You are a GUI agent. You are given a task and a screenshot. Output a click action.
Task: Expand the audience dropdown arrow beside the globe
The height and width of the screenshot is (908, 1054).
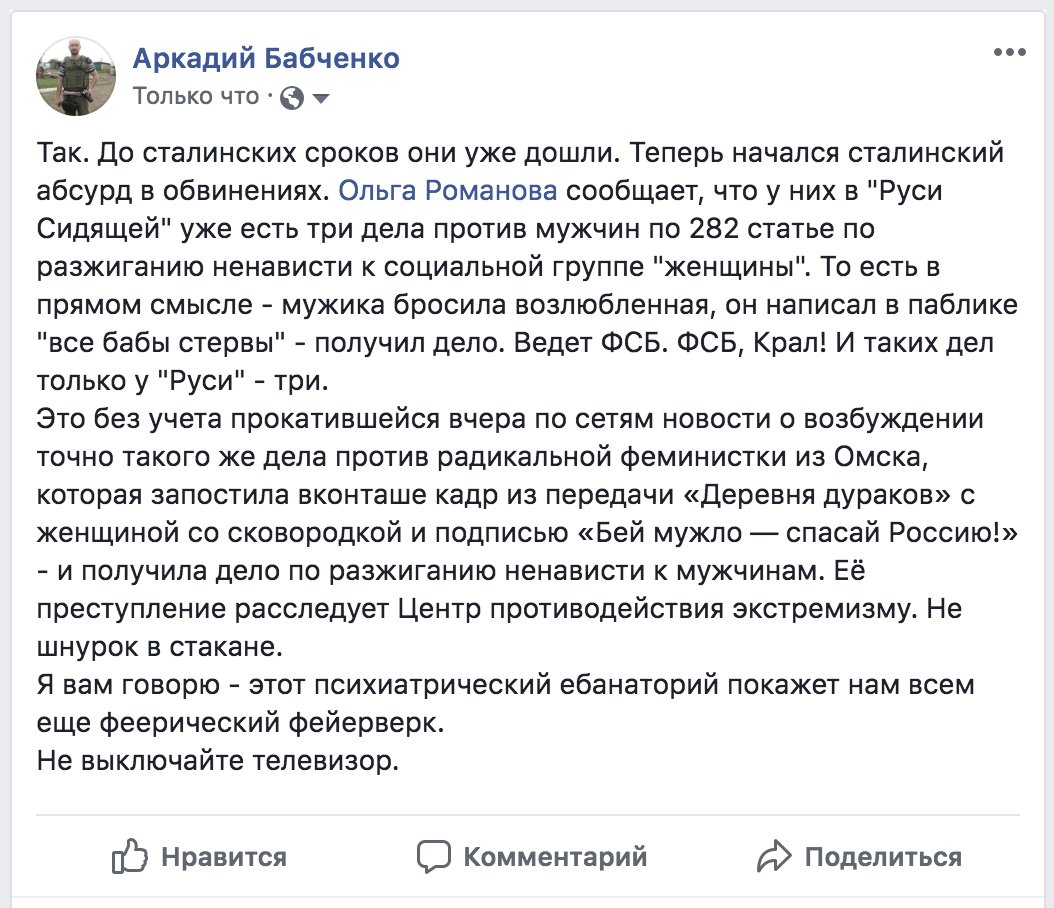coord(321,99)
